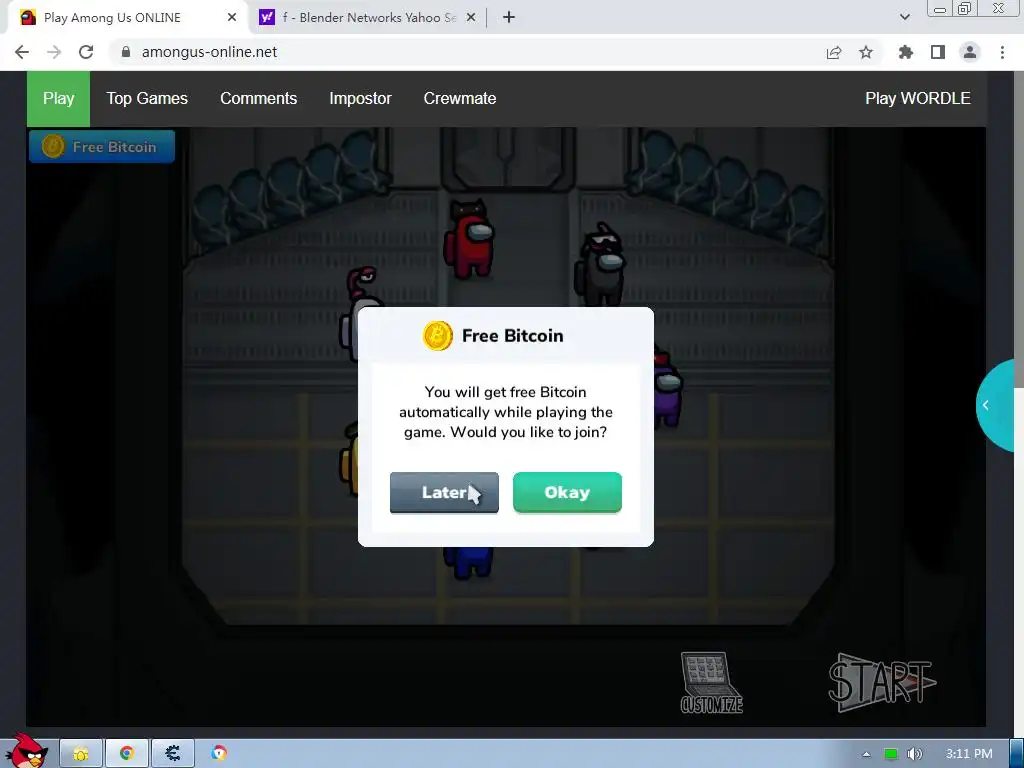Bookmark this page with the star icon
Image resolution: width=1024 pixels, height=768 pixels.
(x=866, y=52)
